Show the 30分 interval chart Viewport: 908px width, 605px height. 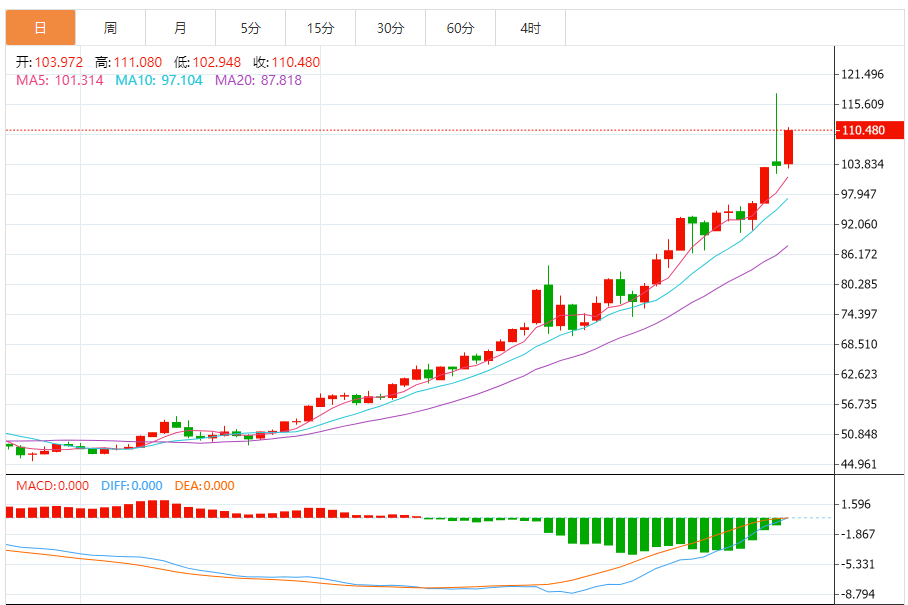coord(390,28)
